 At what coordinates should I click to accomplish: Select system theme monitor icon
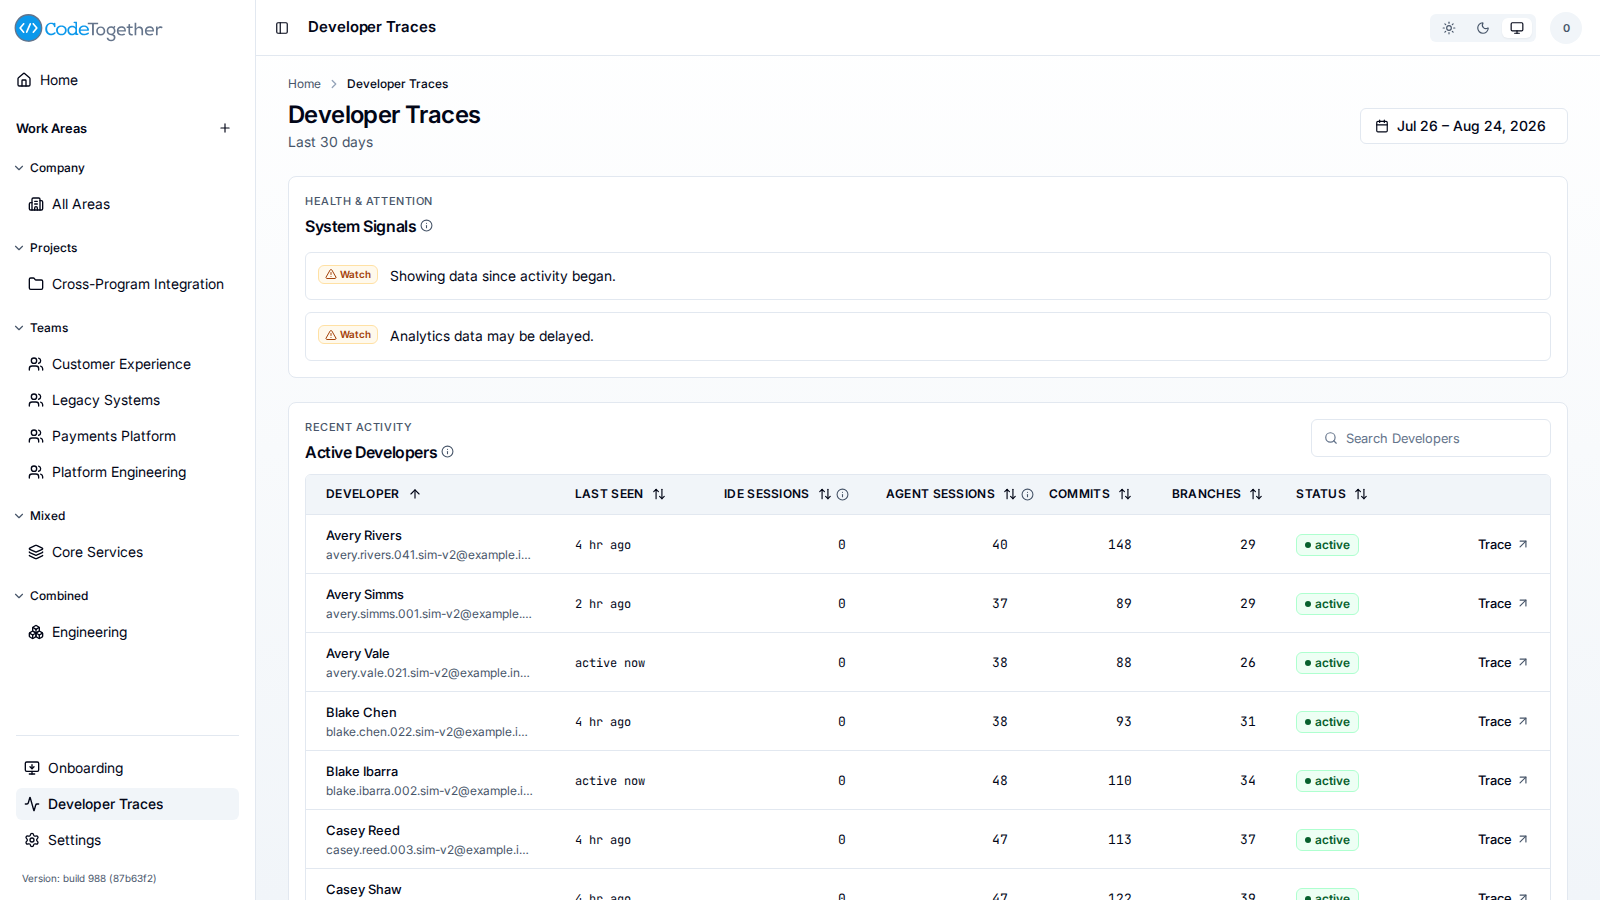[1517, 28]
